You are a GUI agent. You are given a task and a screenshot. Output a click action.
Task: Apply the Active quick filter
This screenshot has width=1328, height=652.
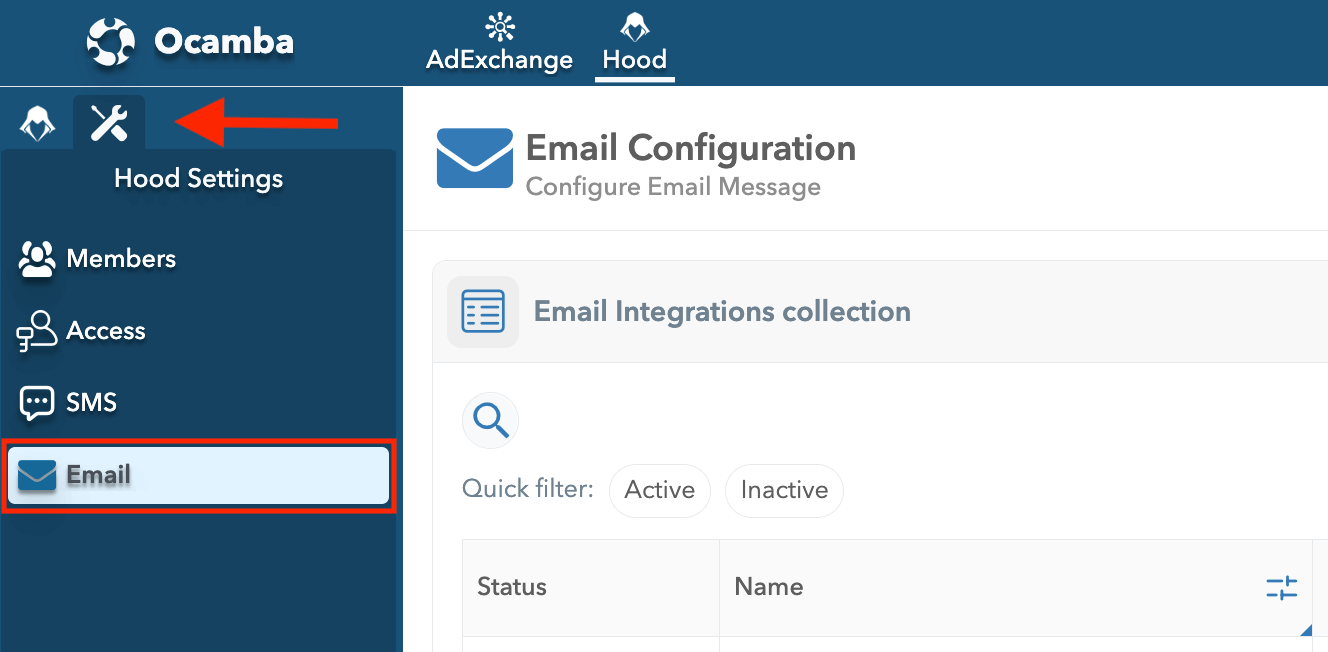659,490
